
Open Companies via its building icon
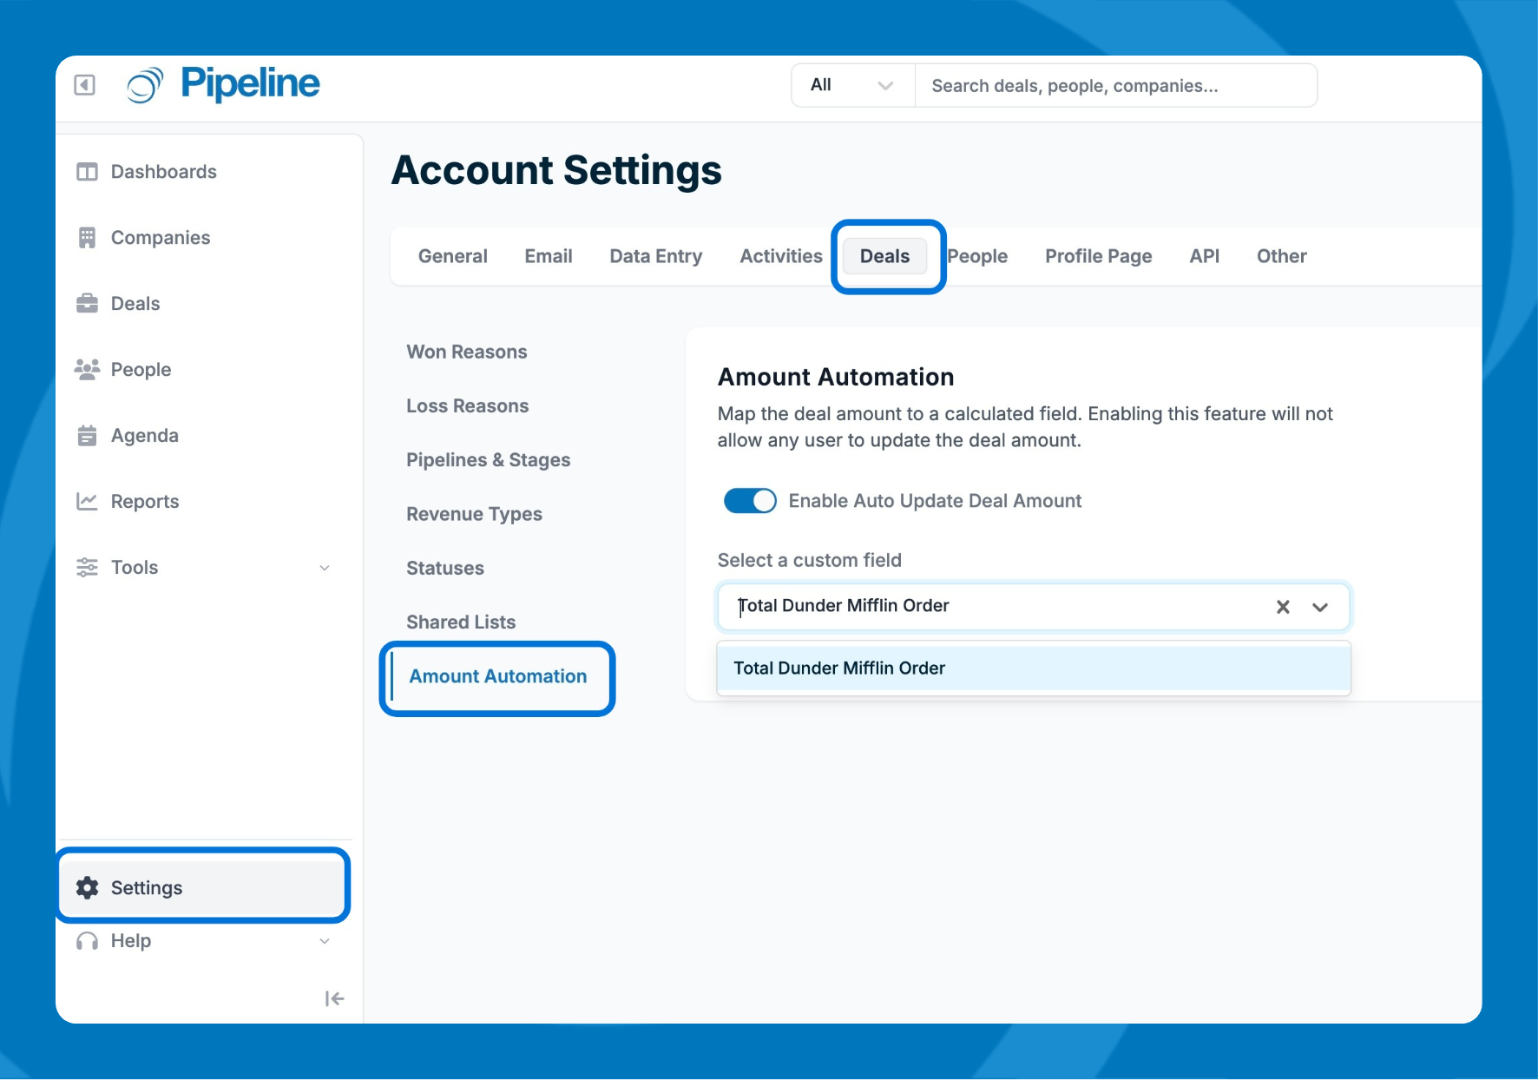[87, 238]
